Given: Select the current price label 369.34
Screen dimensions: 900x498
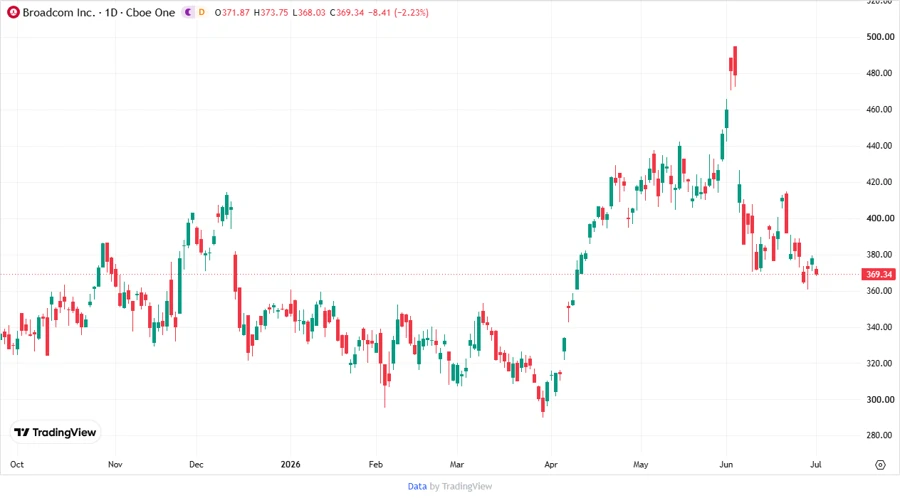Looking at the screenshot, I should [879, 274].
